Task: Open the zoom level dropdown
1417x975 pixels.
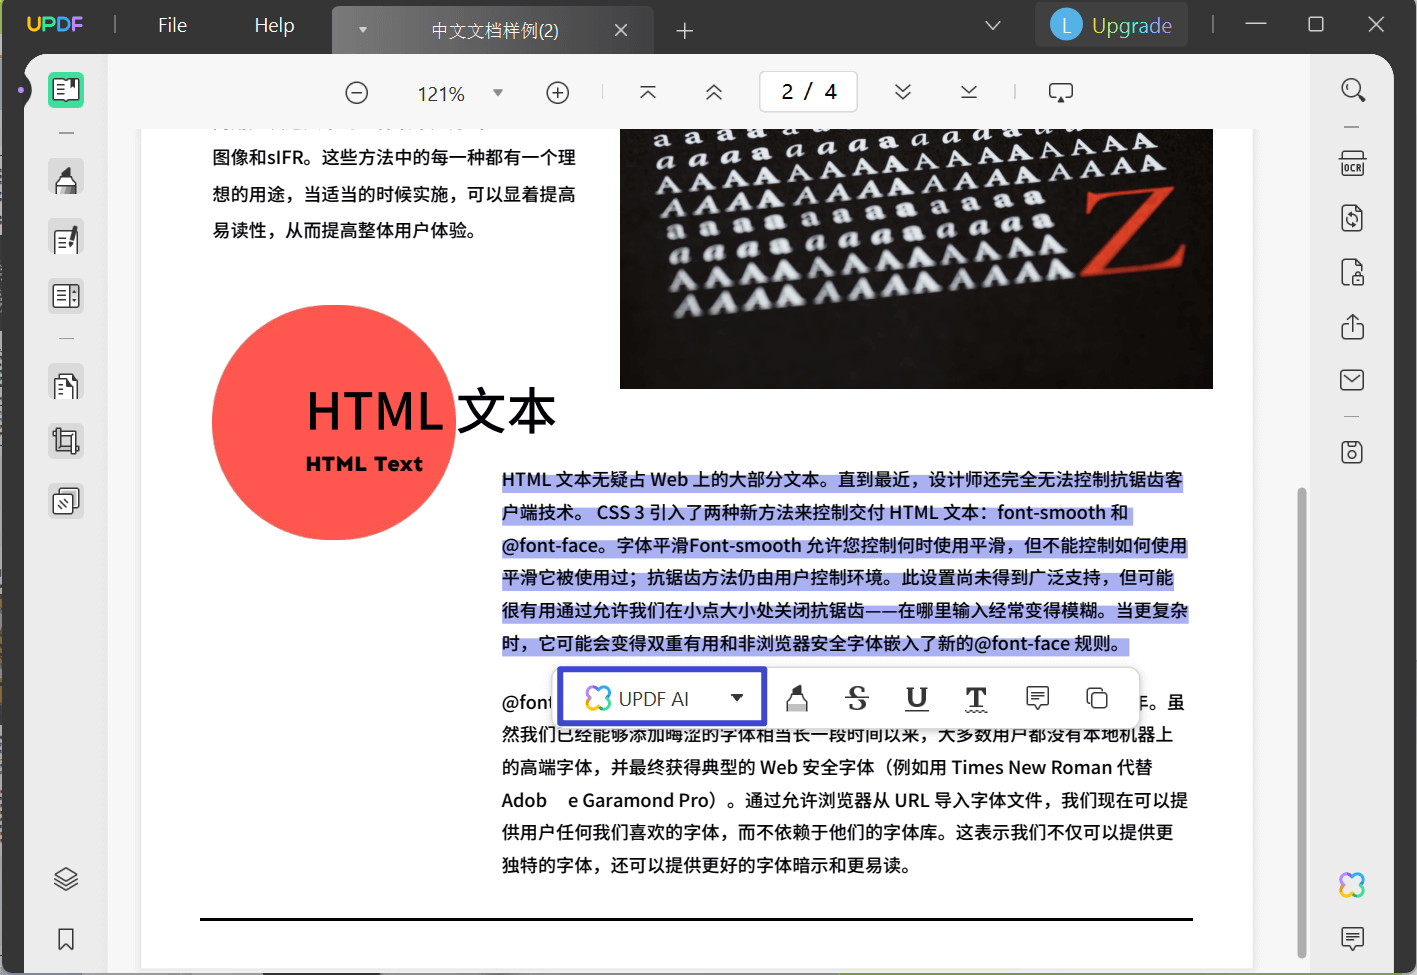Action: pos(497,92)
